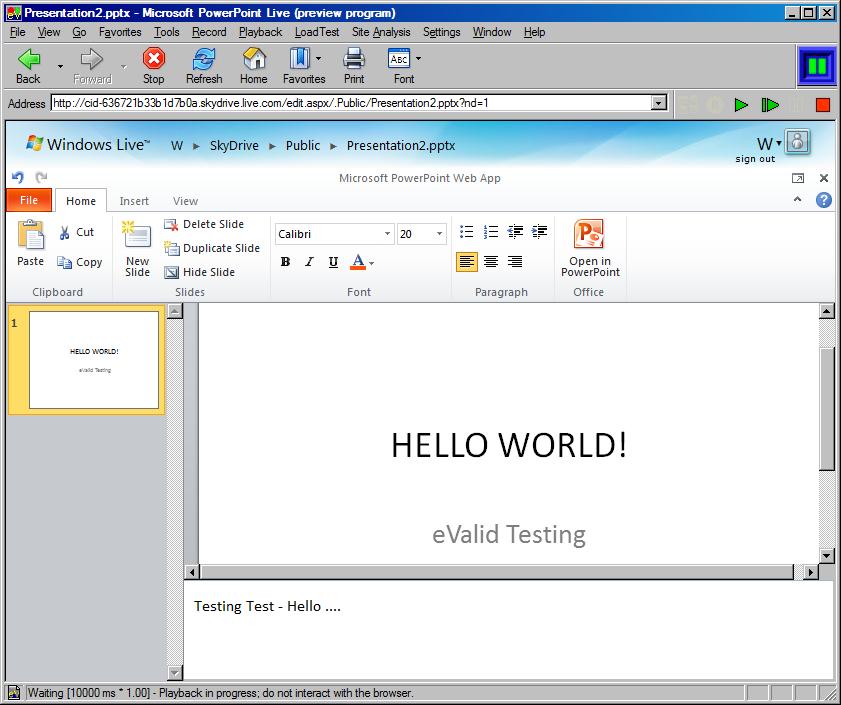Click the sign out link
Screen dimensions: 841x705
pyautogui.click(x=755, y=159)
